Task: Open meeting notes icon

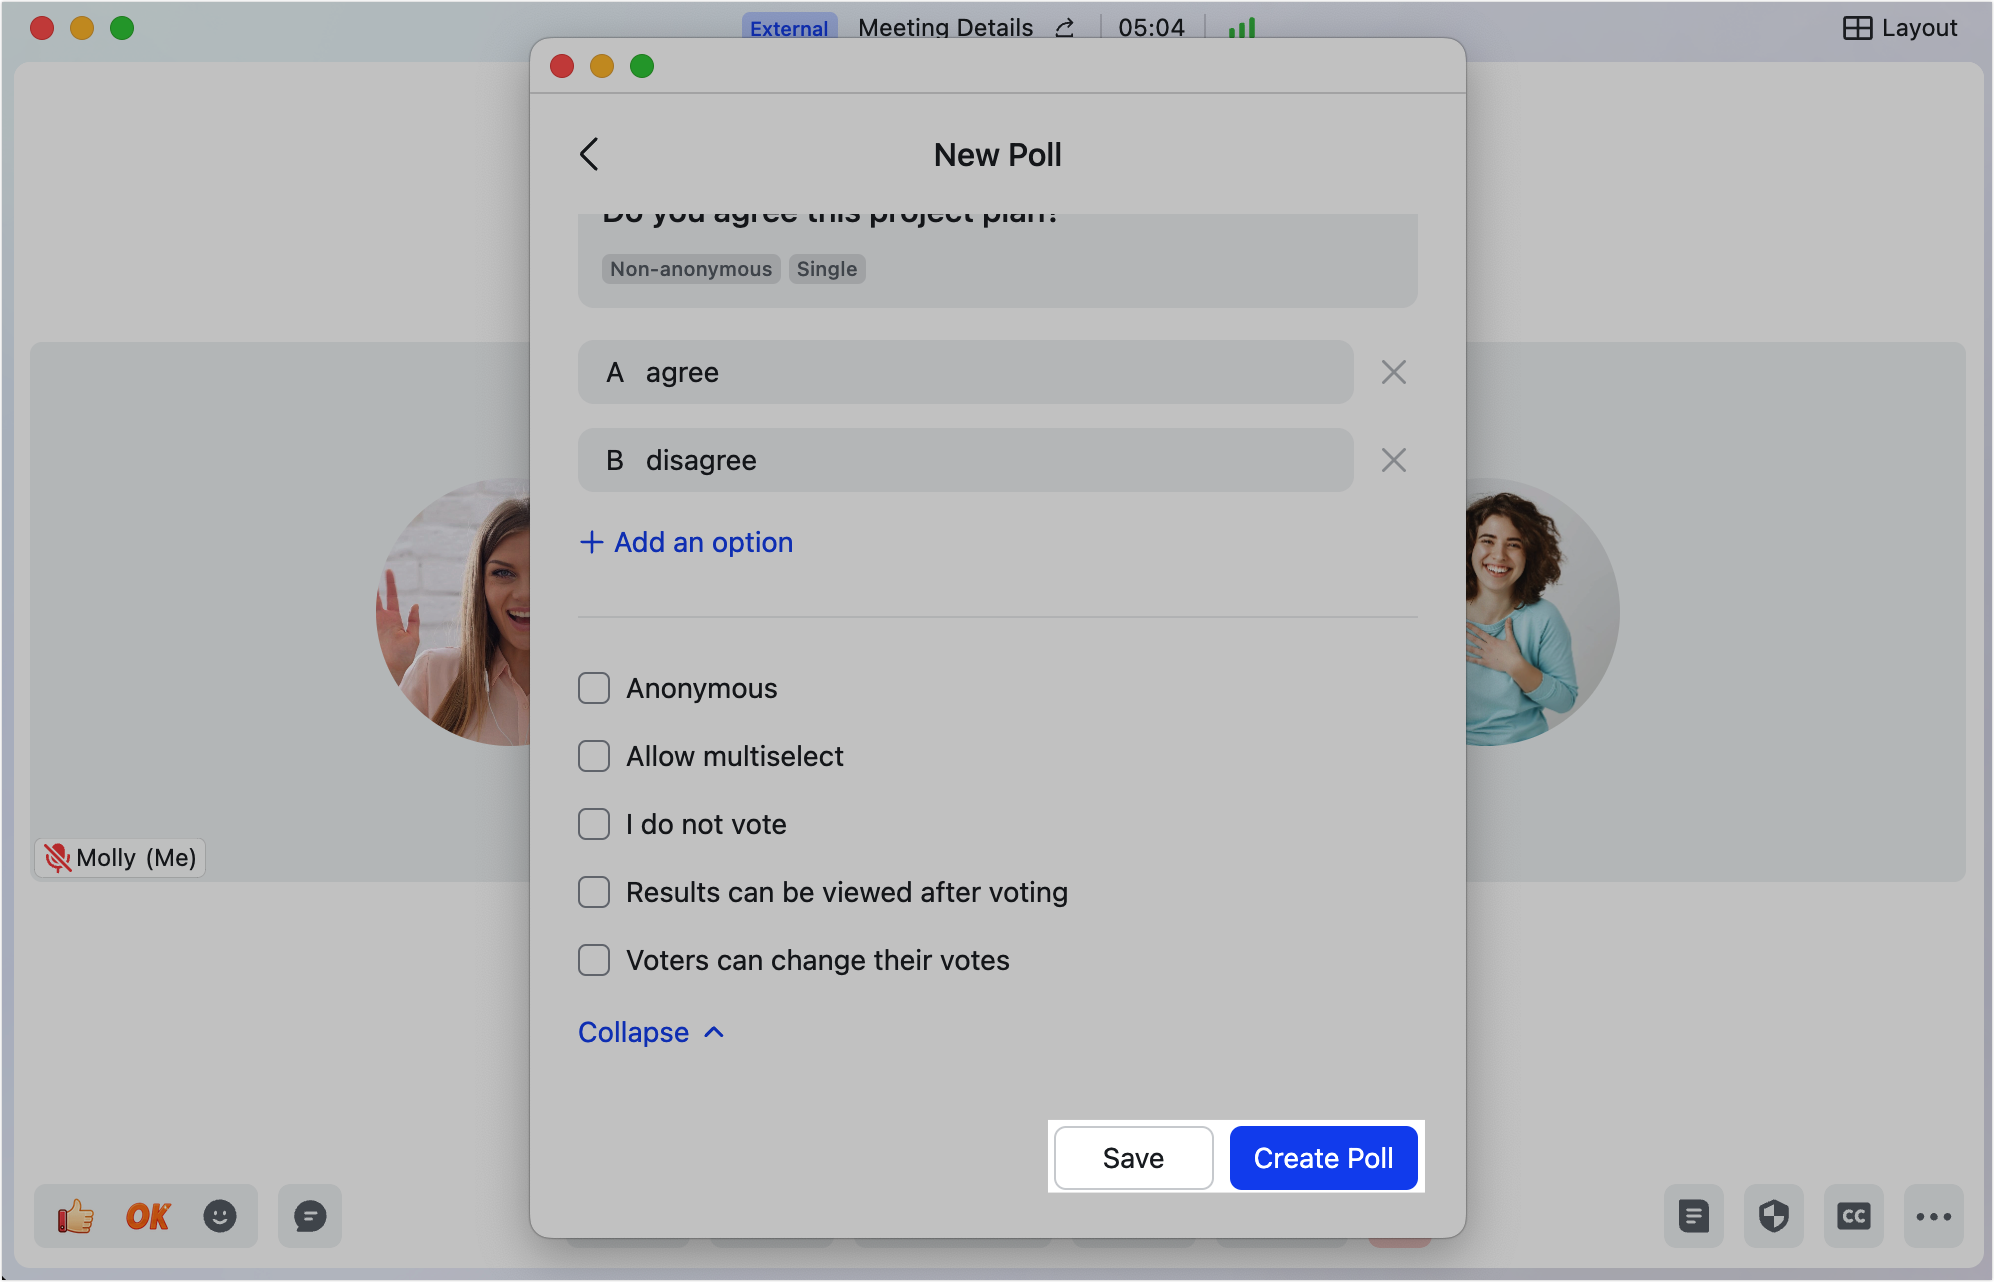Action: [x=1693, y=1216]
